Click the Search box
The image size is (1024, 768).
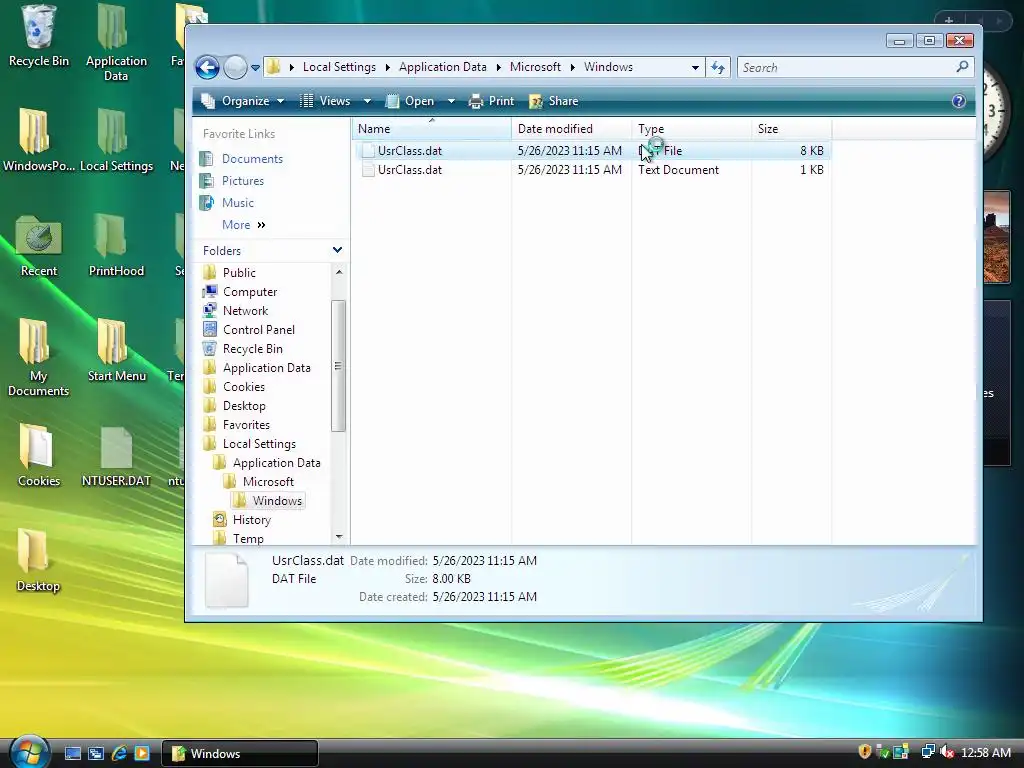pos(856,67)
